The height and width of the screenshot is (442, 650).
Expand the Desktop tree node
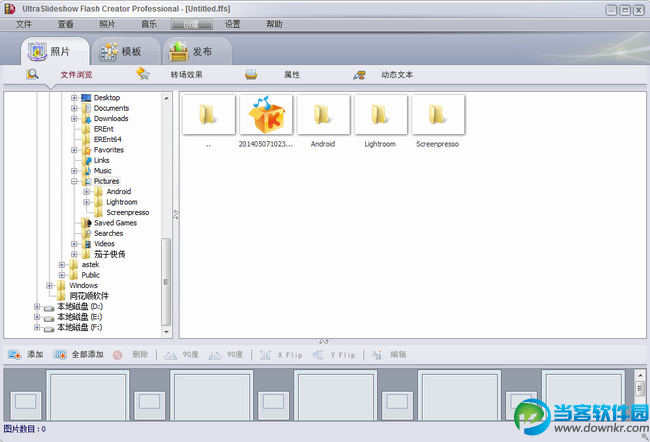tap(74, 98)
